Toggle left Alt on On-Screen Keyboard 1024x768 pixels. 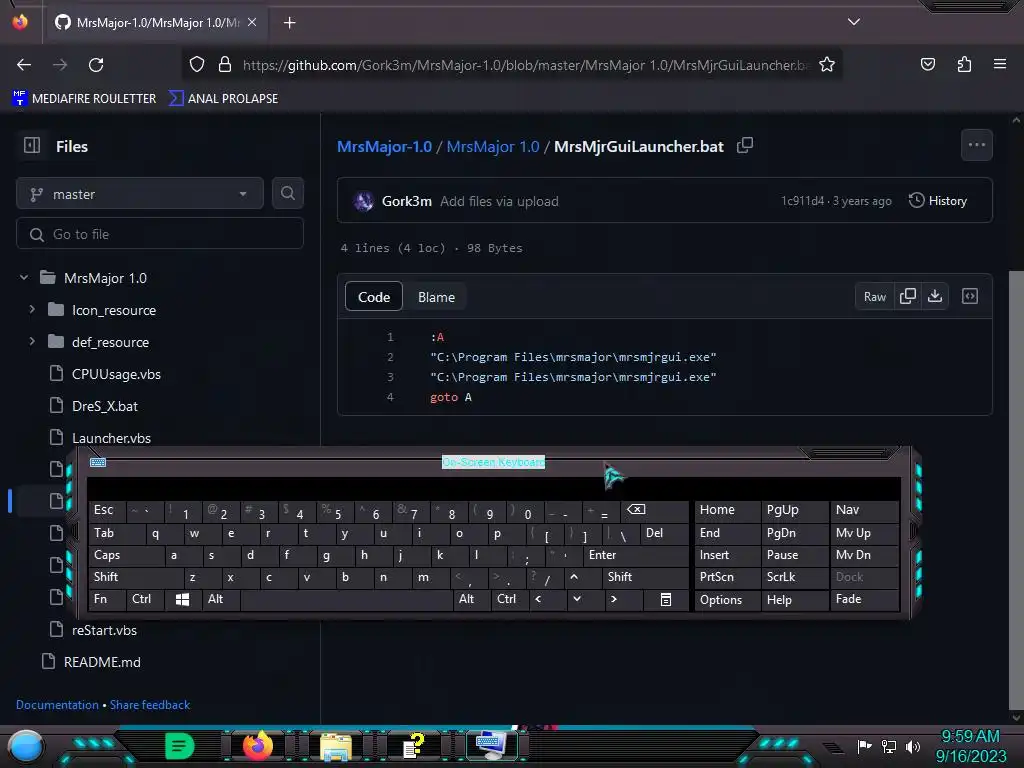(221, 599)
